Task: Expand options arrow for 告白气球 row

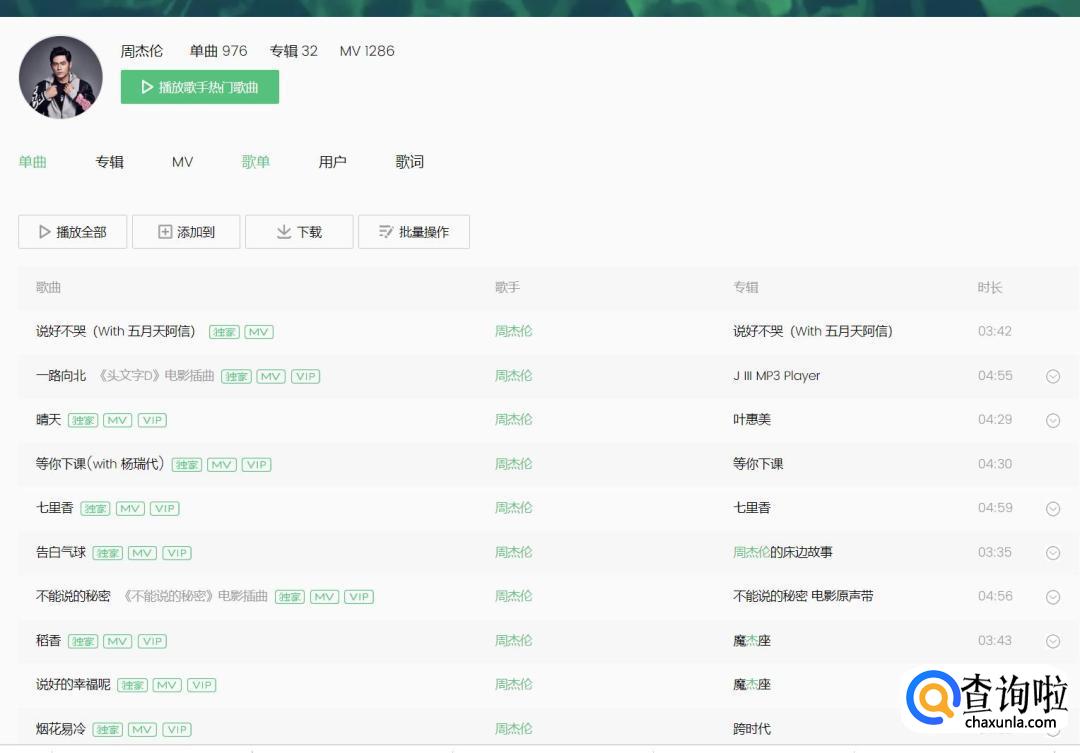Action: pyautogui.click(x=1053, y=553)
